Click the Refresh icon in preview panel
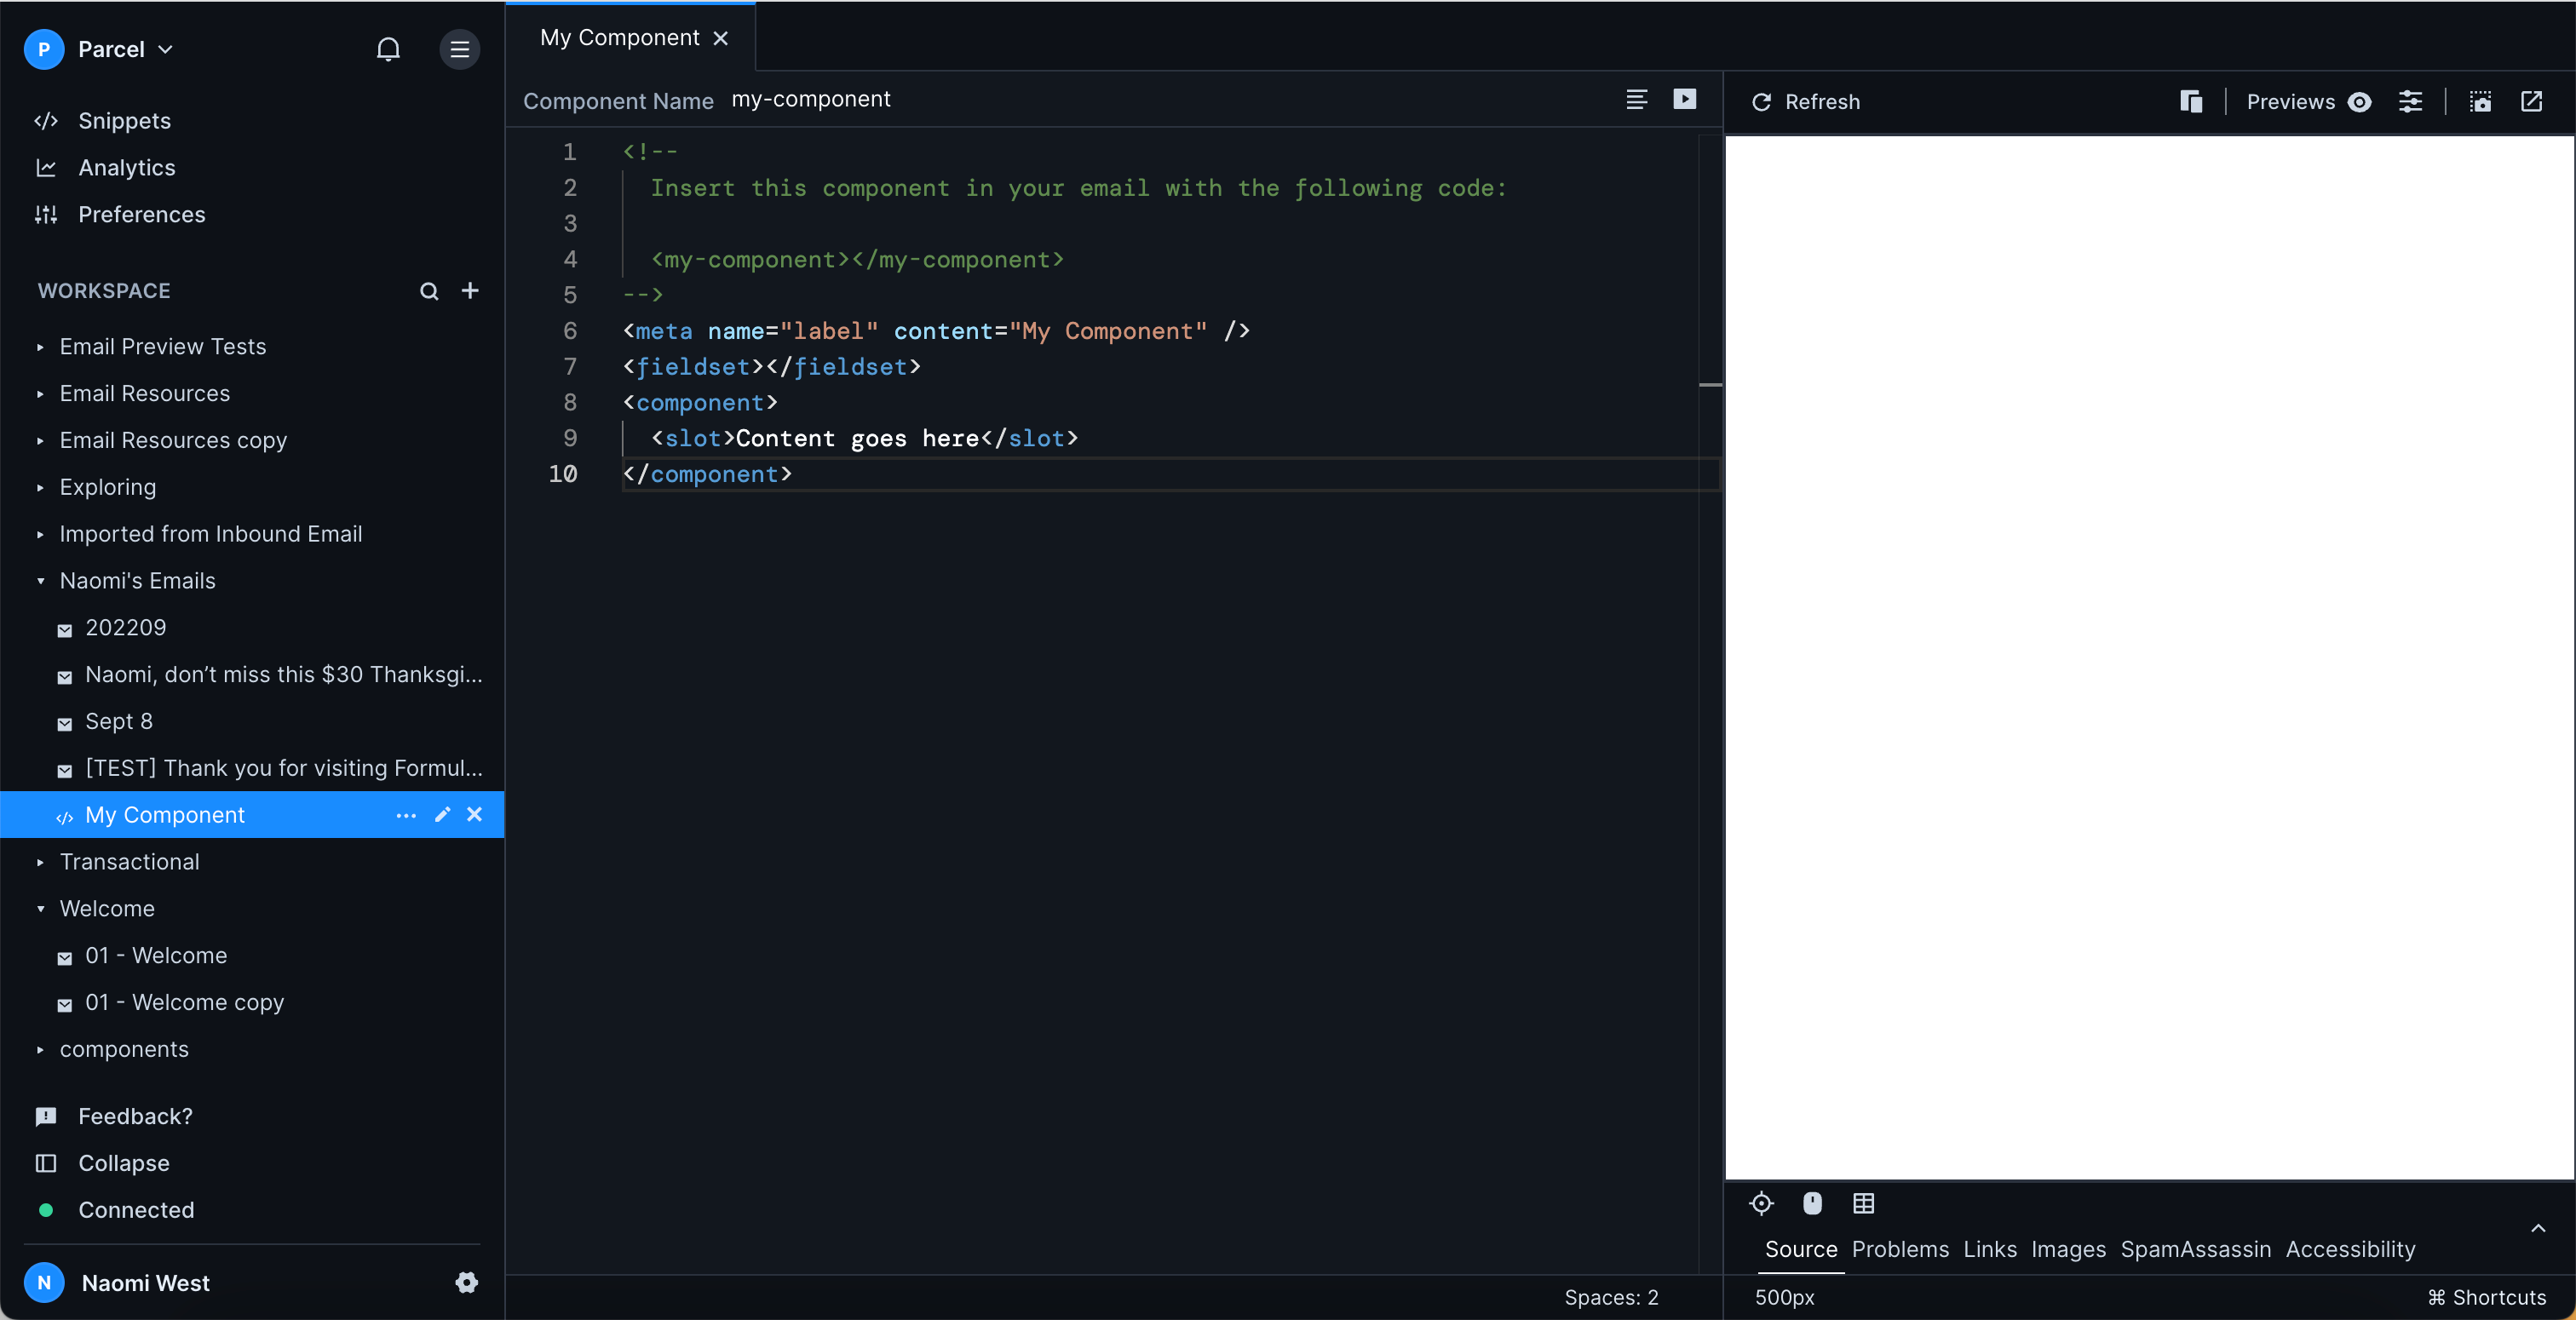Screen dimensions: 2576x1320 tap(1761, 101)
